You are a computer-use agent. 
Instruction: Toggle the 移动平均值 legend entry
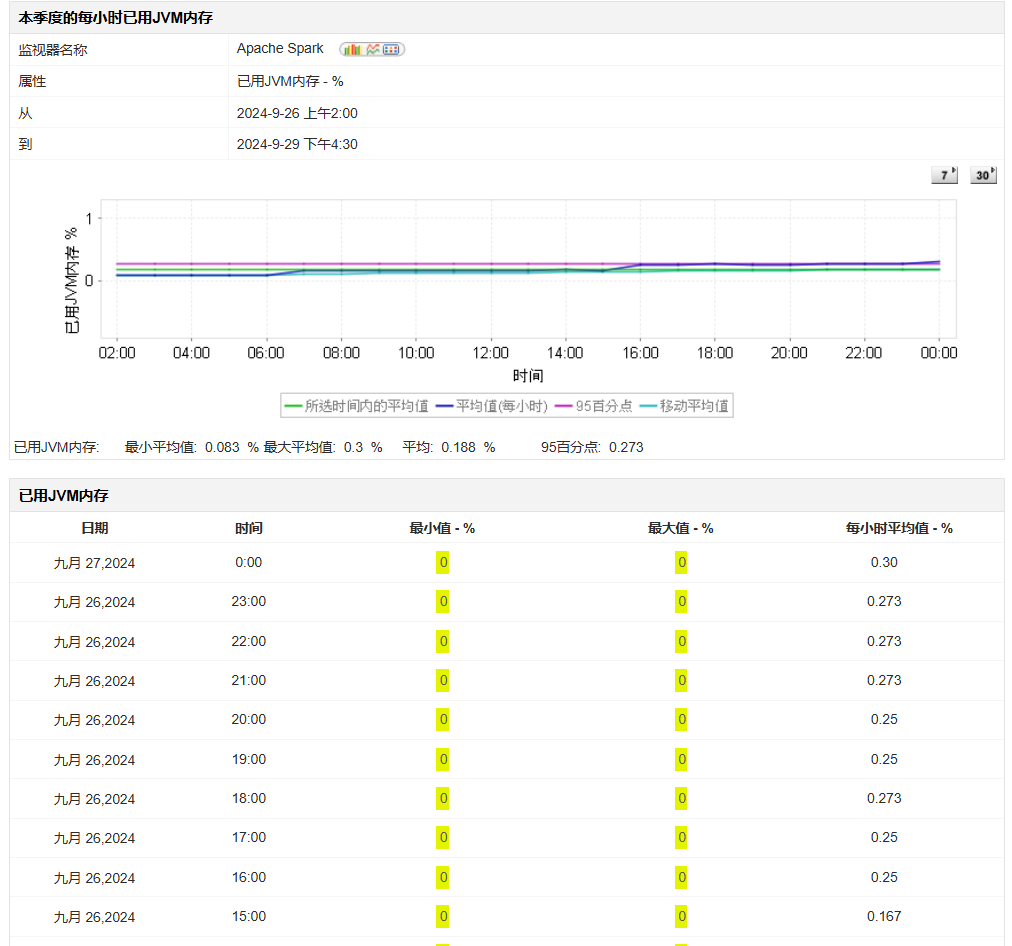pyautogui.click(x=684, y=406)
